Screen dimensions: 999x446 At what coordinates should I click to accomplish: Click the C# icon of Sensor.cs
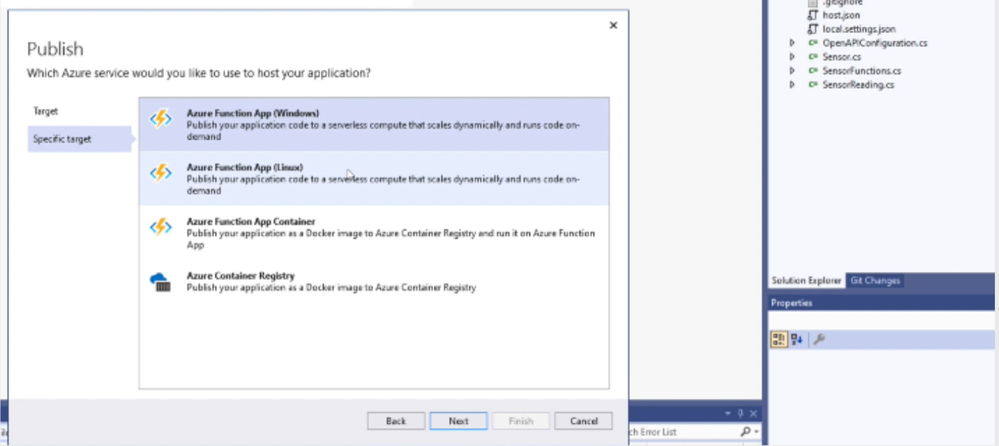click(813, 57)
